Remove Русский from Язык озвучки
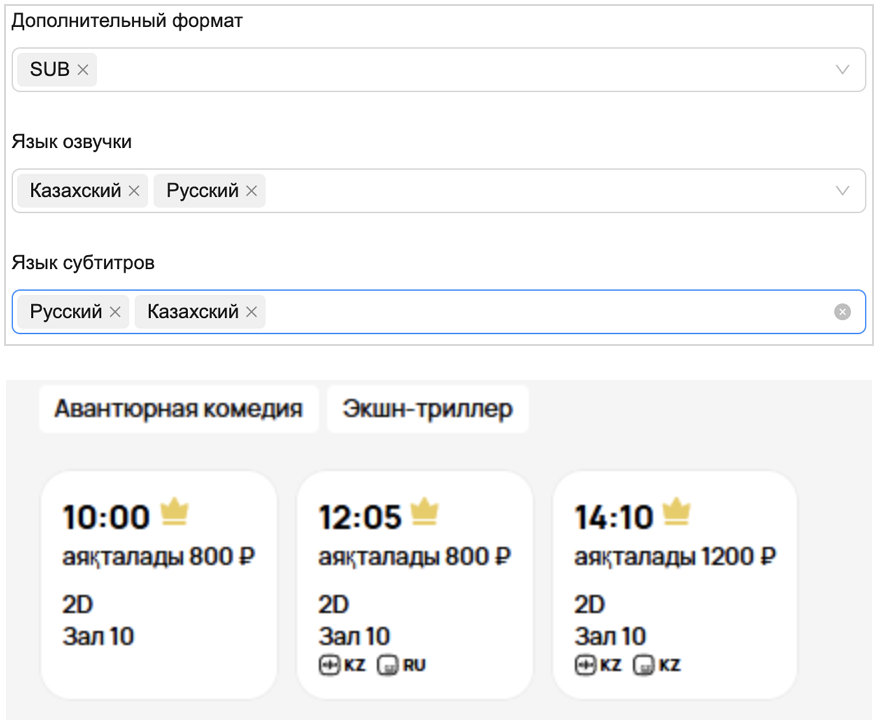This screenshot has width=878, height=726. [x=251, y=191]
